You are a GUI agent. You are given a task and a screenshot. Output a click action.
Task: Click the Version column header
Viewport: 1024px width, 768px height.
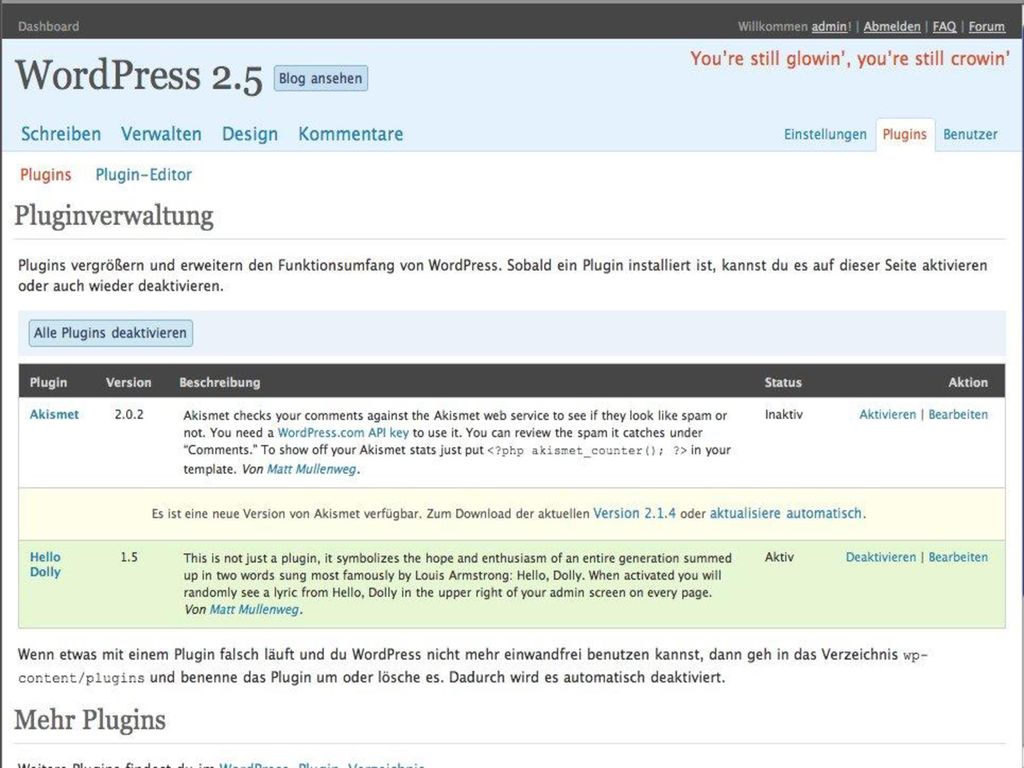[x=129, y=383]
